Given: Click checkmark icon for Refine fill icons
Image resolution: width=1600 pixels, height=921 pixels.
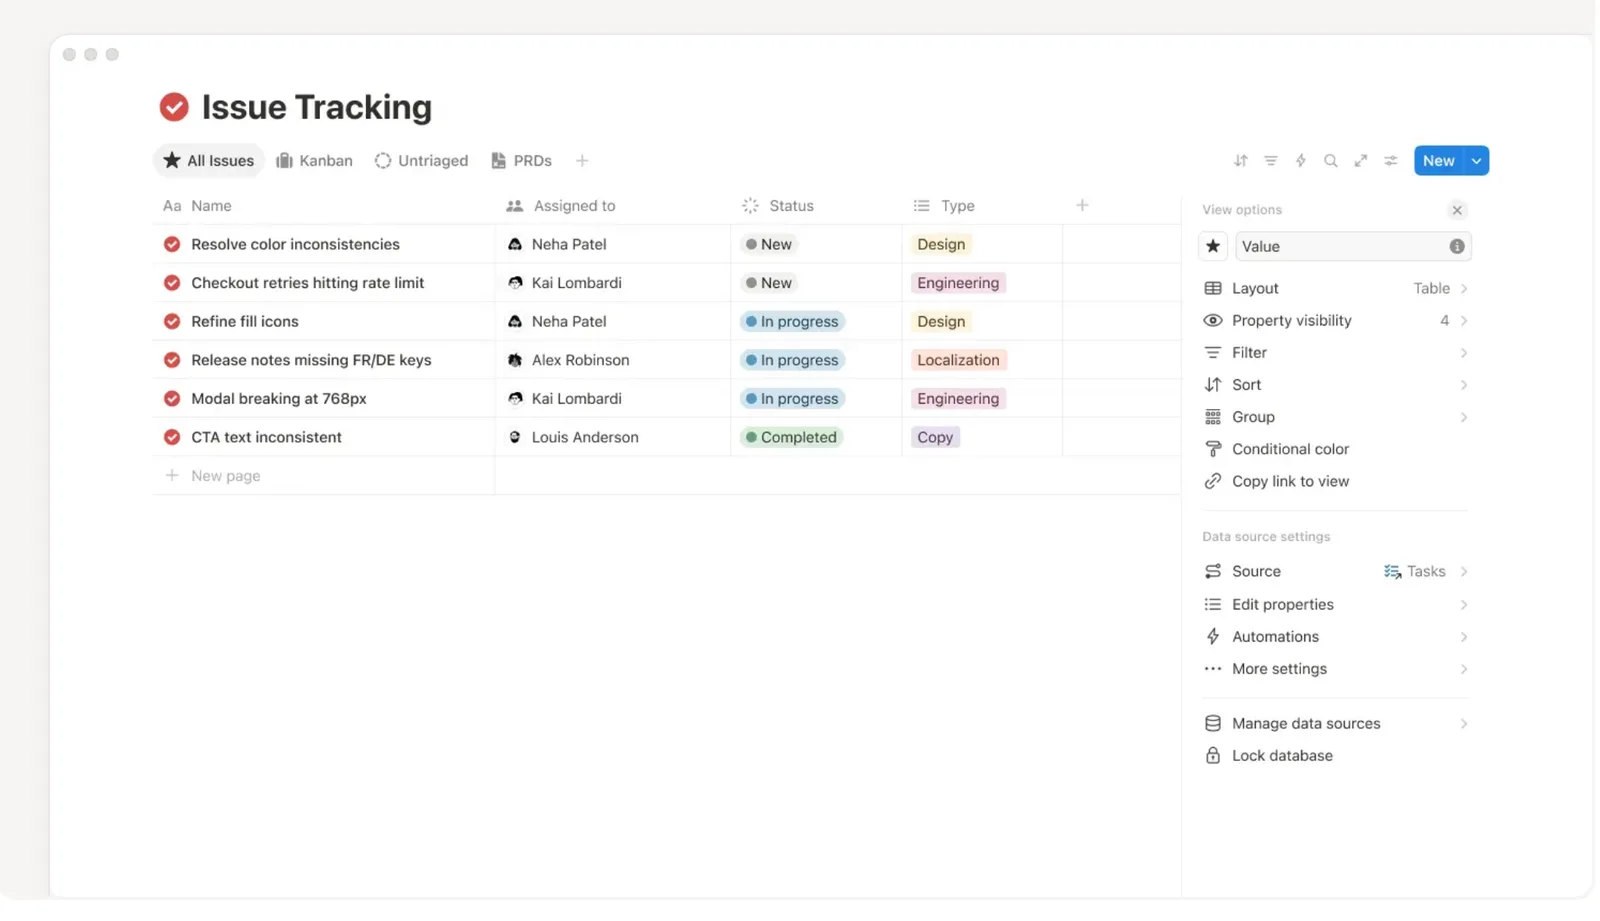Looking at the screenshot, I should click(x=172, y=321).
